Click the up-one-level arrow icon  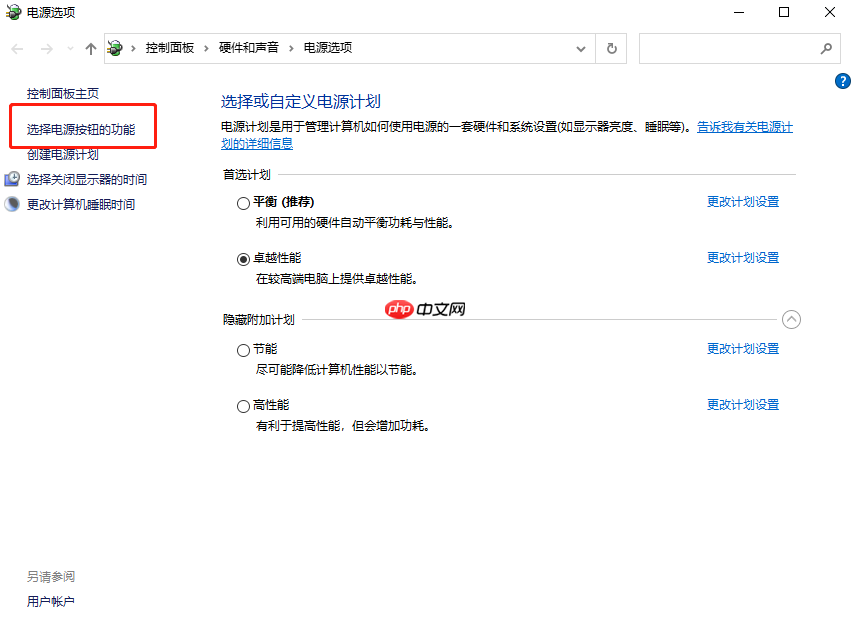tap(90, 47)
